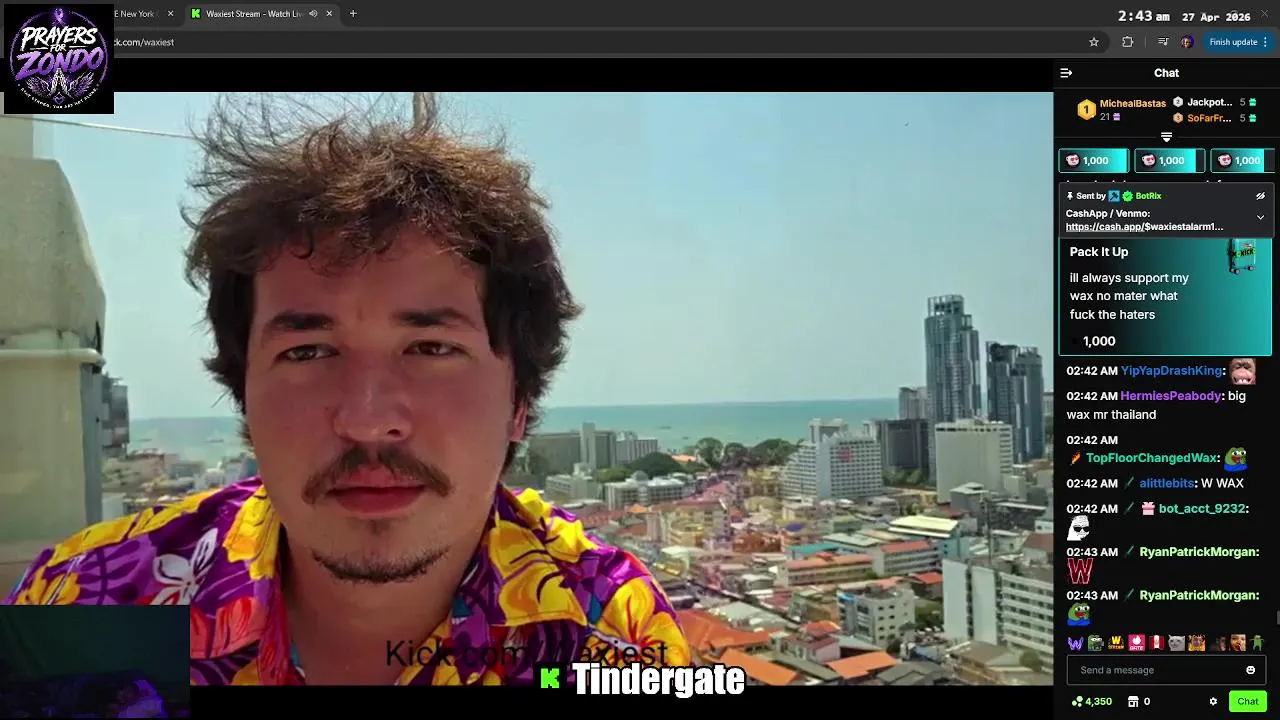The image size is (1280, 720).
Task: Open chat settings gear
Action: point(1213,702)
